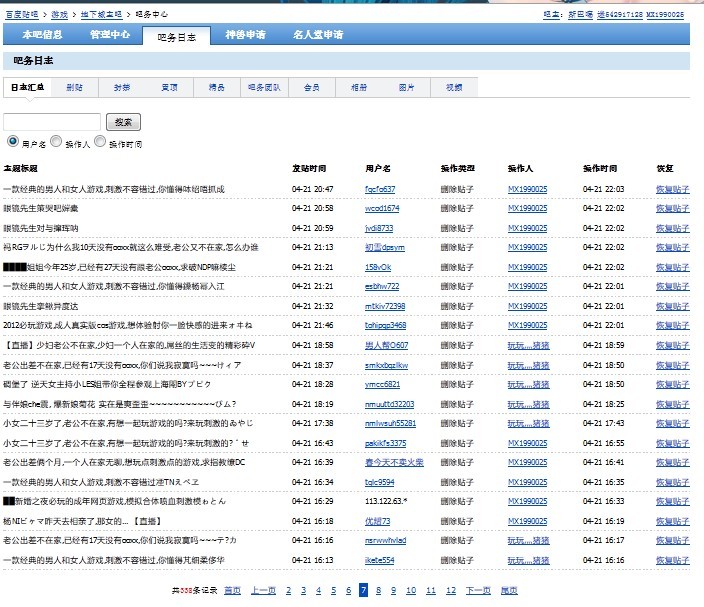Open user nmuuttd32203 profile link
Viewport: 704px width, 607px height.
pyautogui.click(x=389, y=404)
